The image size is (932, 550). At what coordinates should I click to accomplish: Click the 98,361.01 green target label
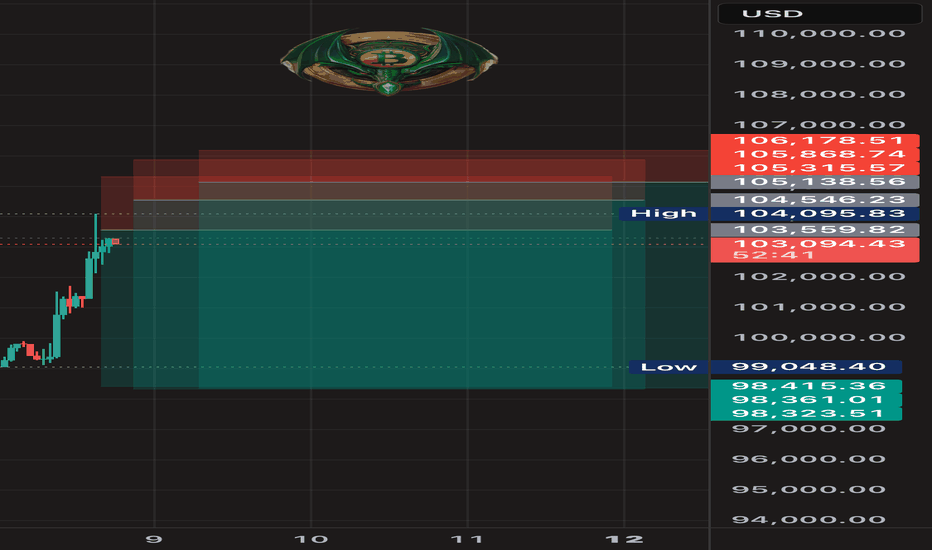[x=807, y=400]
